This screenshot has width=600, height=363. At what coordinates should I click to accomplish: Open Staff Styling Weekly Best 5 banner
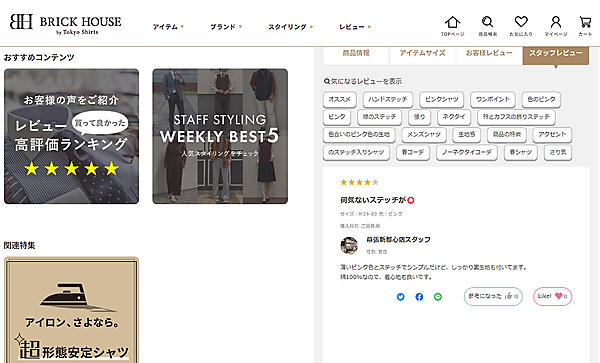coord(220,136)
